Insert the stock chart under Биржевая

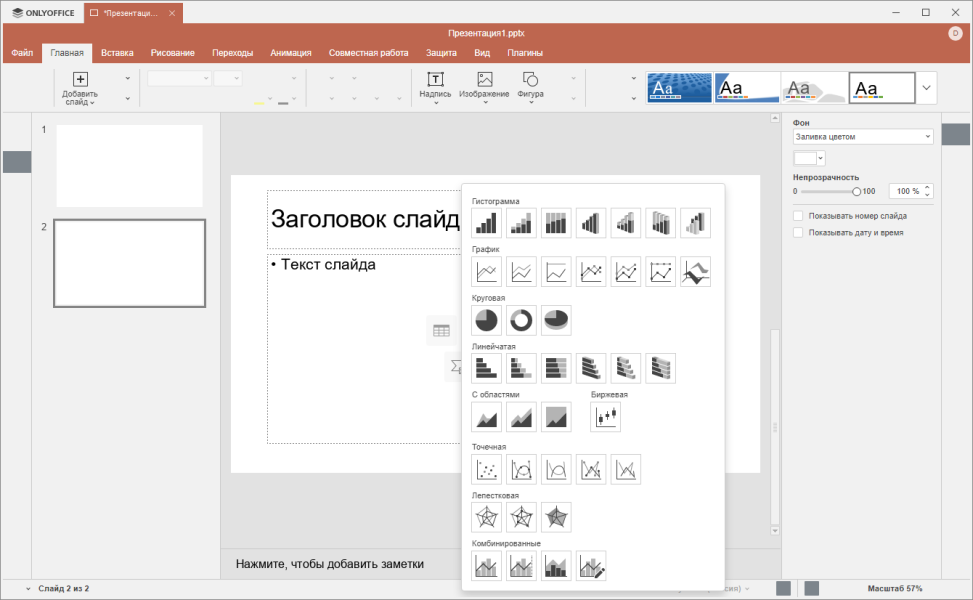pyautogui.click(x=605, y=416)
